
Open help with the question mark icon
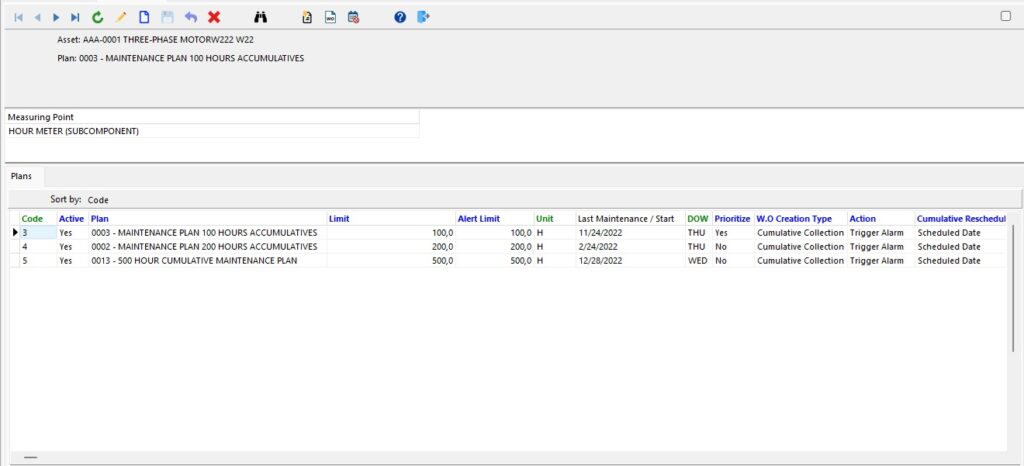(x=400, y=18)
